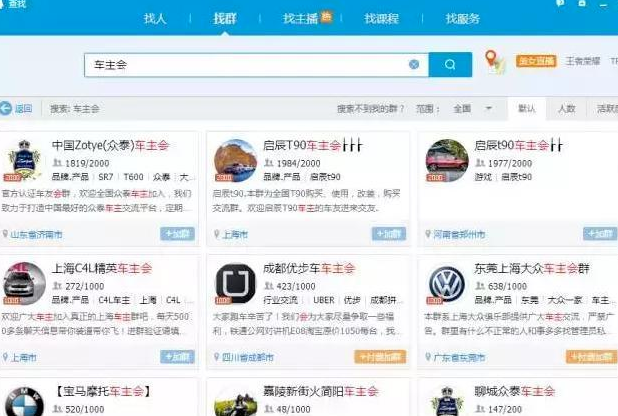Open the Uber logo avatar of 成都优步车车主会
Viewport: 618px width, 416px height.
point(235,284)
